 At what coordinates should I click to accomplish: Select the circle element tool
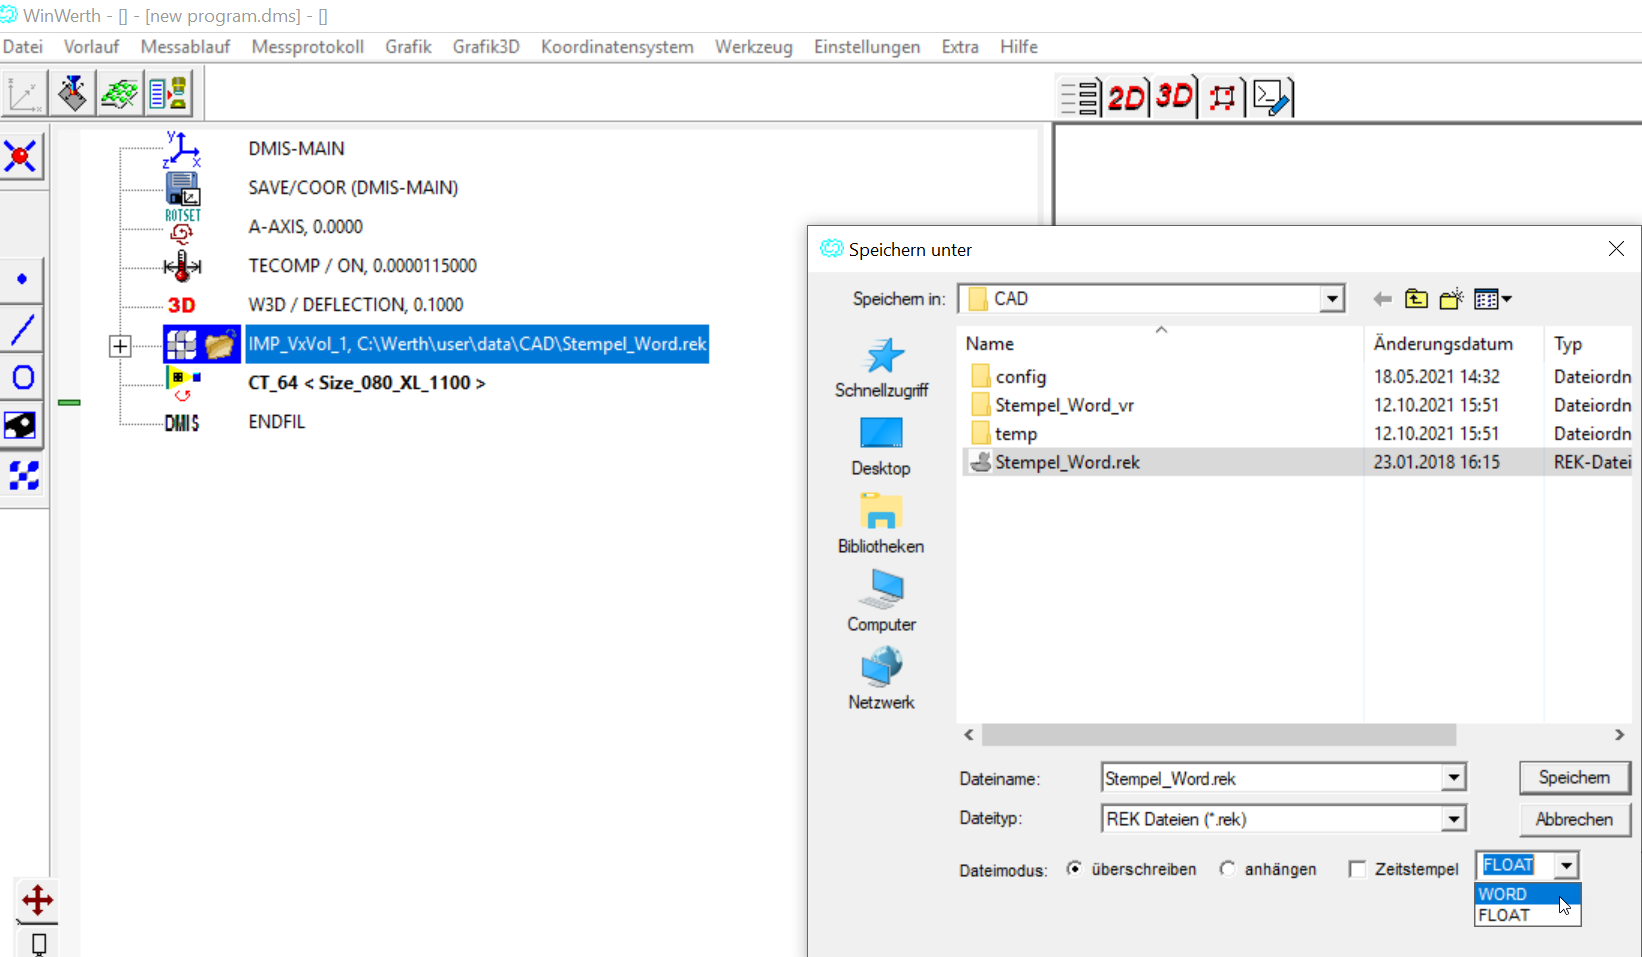pos(22,377)
